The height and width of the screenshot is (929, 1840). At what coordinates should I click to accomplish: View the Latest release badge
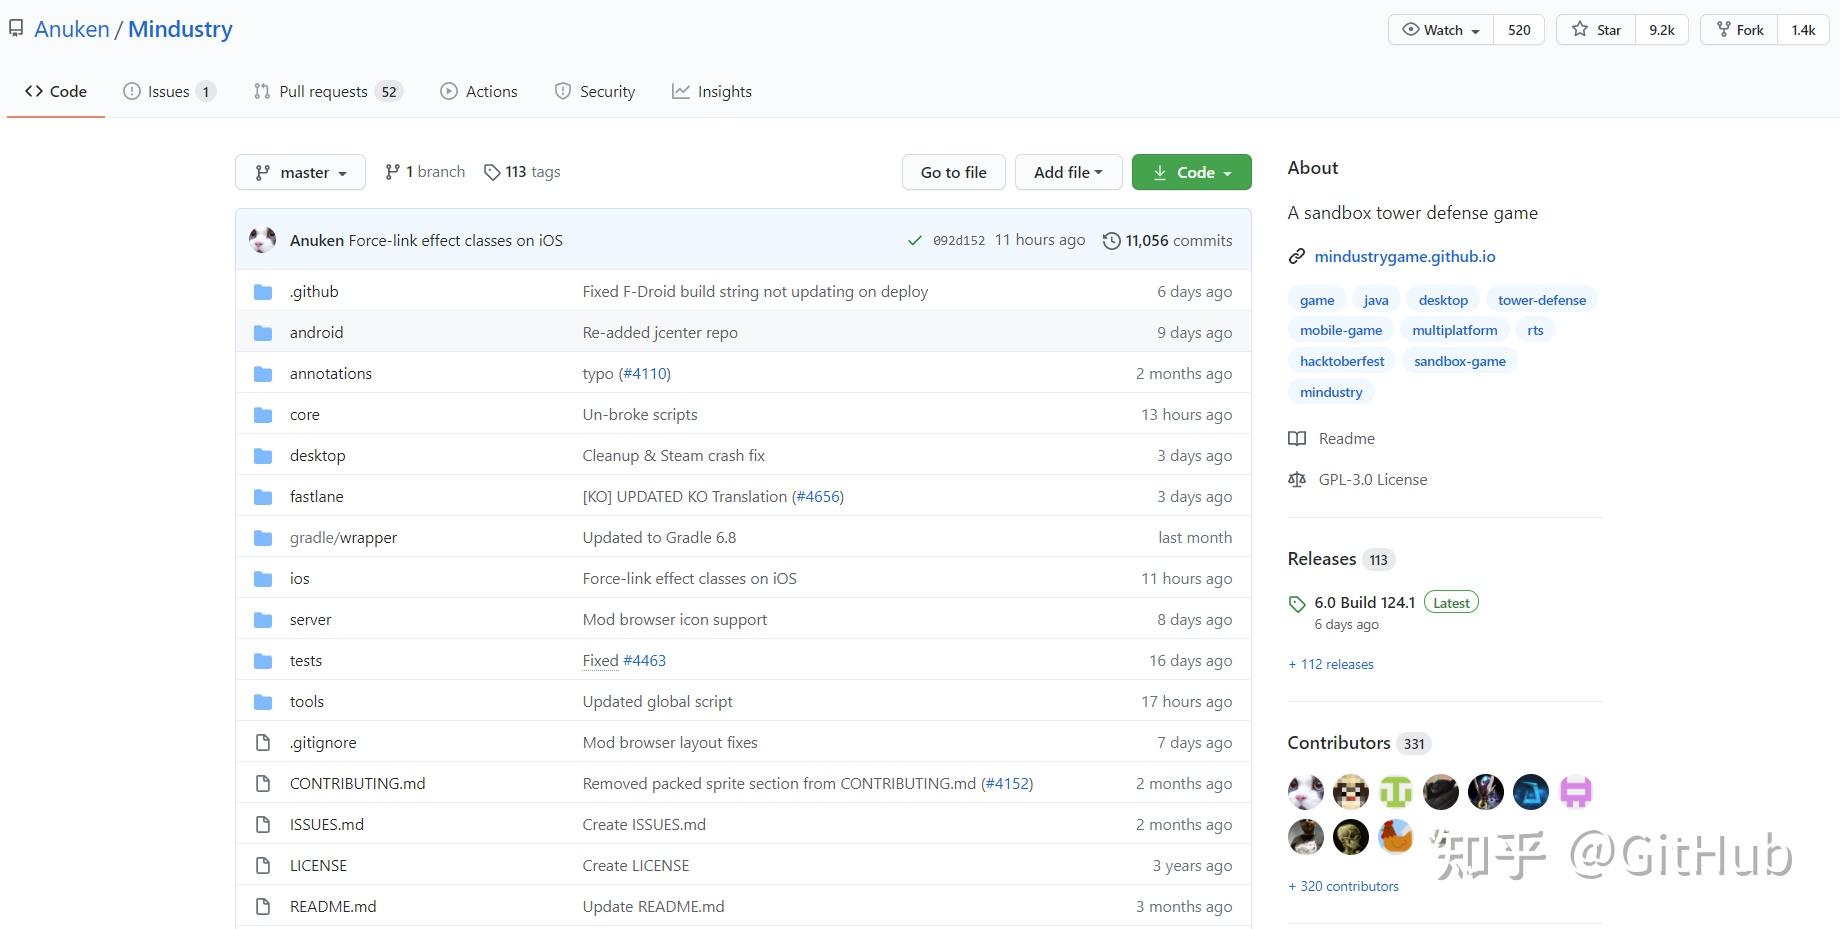coord(1450,602)
